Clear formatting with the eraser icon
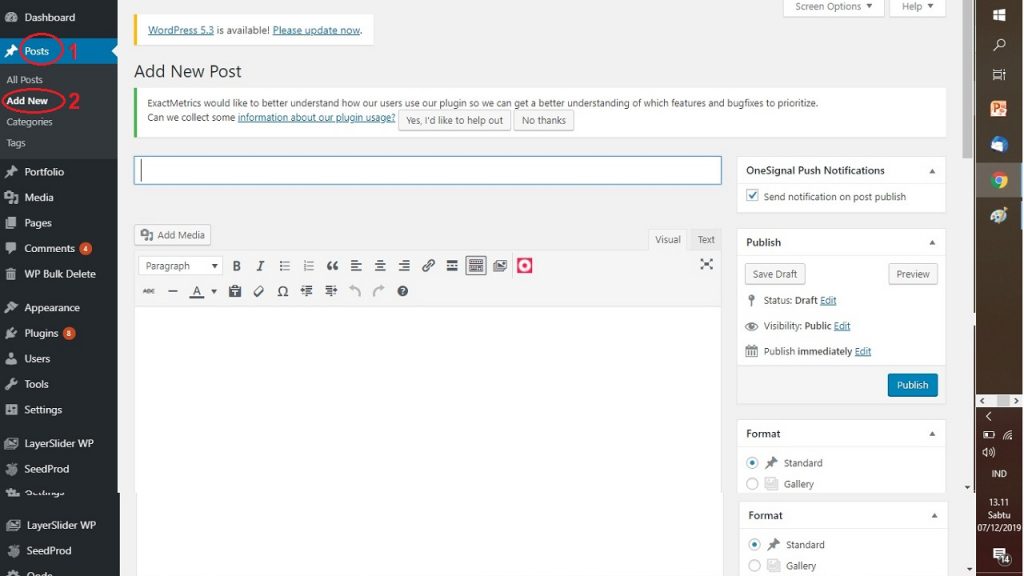1024x576 pixels. (x=258, y=291)
